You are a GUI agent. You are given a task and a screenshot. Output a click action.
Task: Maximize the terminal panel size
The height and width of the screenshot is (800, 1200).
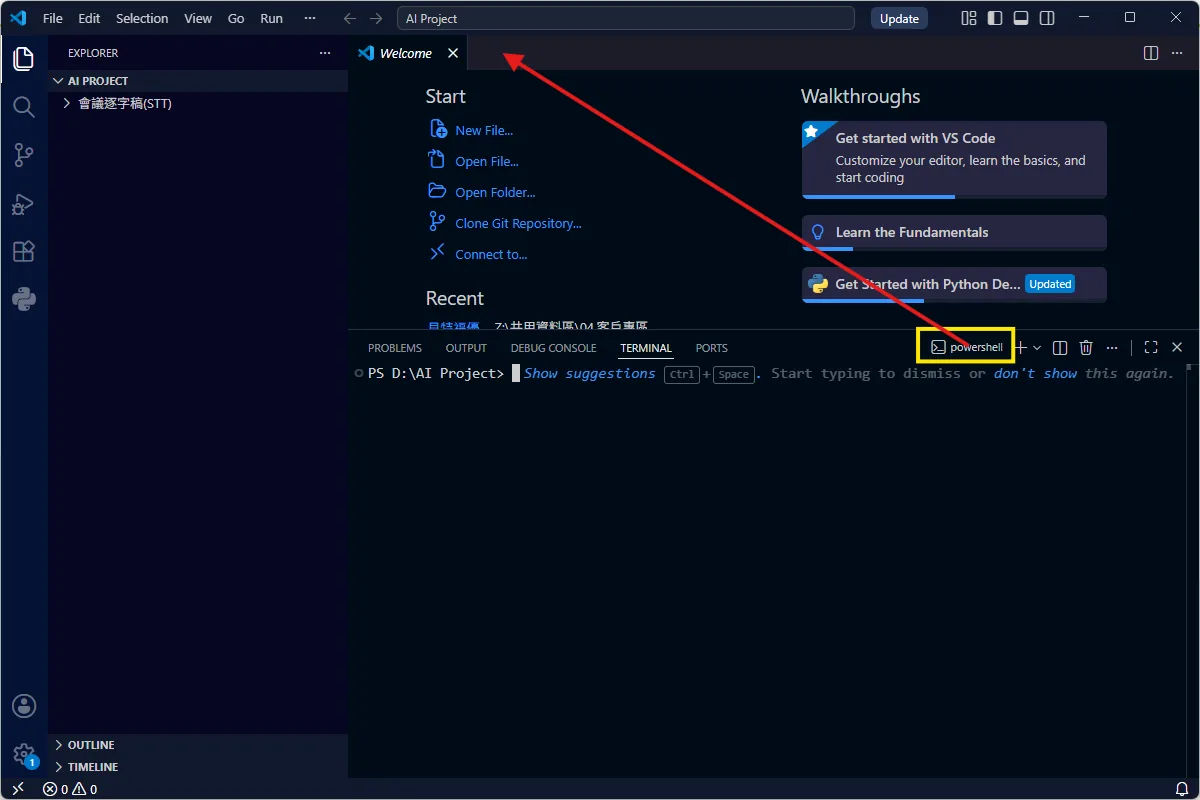1151,347
